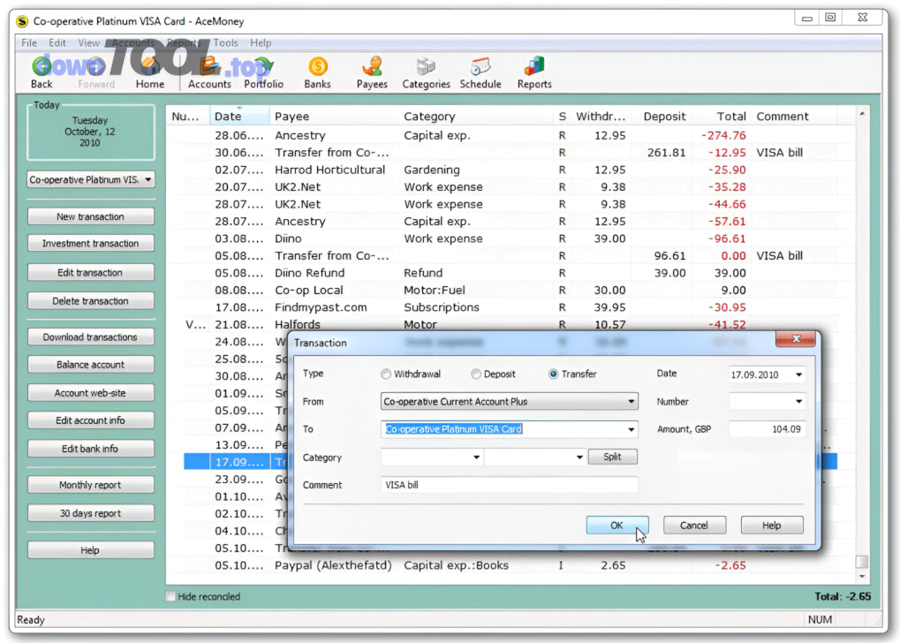Click Balance account button
This screenshot has width=900, height=643.
coord(91,365)
